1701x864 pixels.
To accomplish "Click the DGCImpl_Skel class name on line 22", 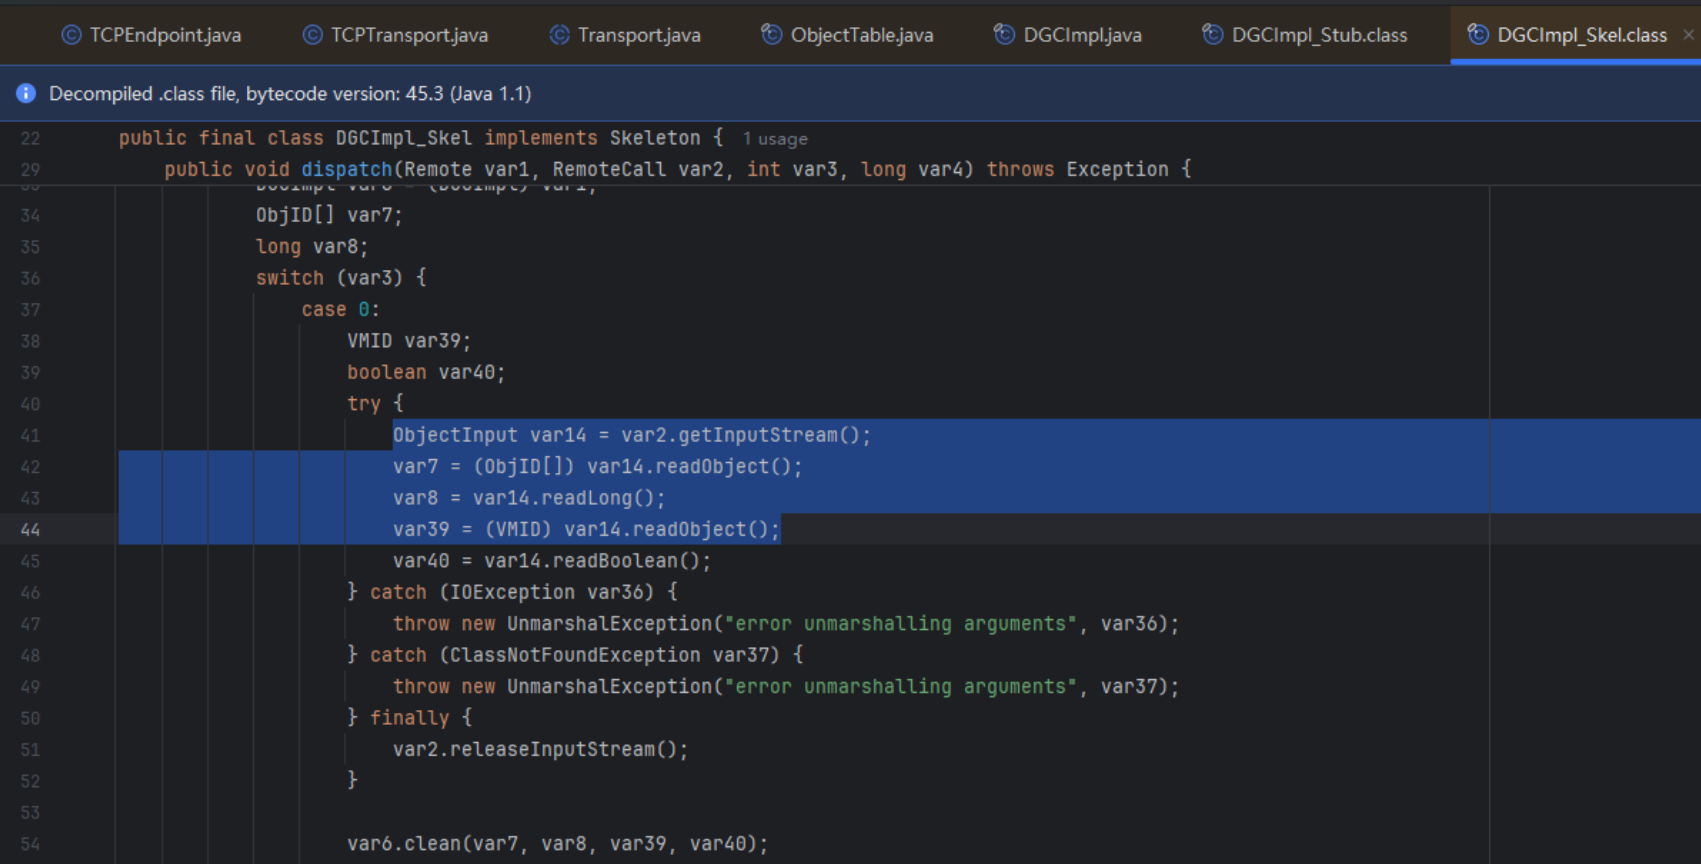I will (403, 138).
